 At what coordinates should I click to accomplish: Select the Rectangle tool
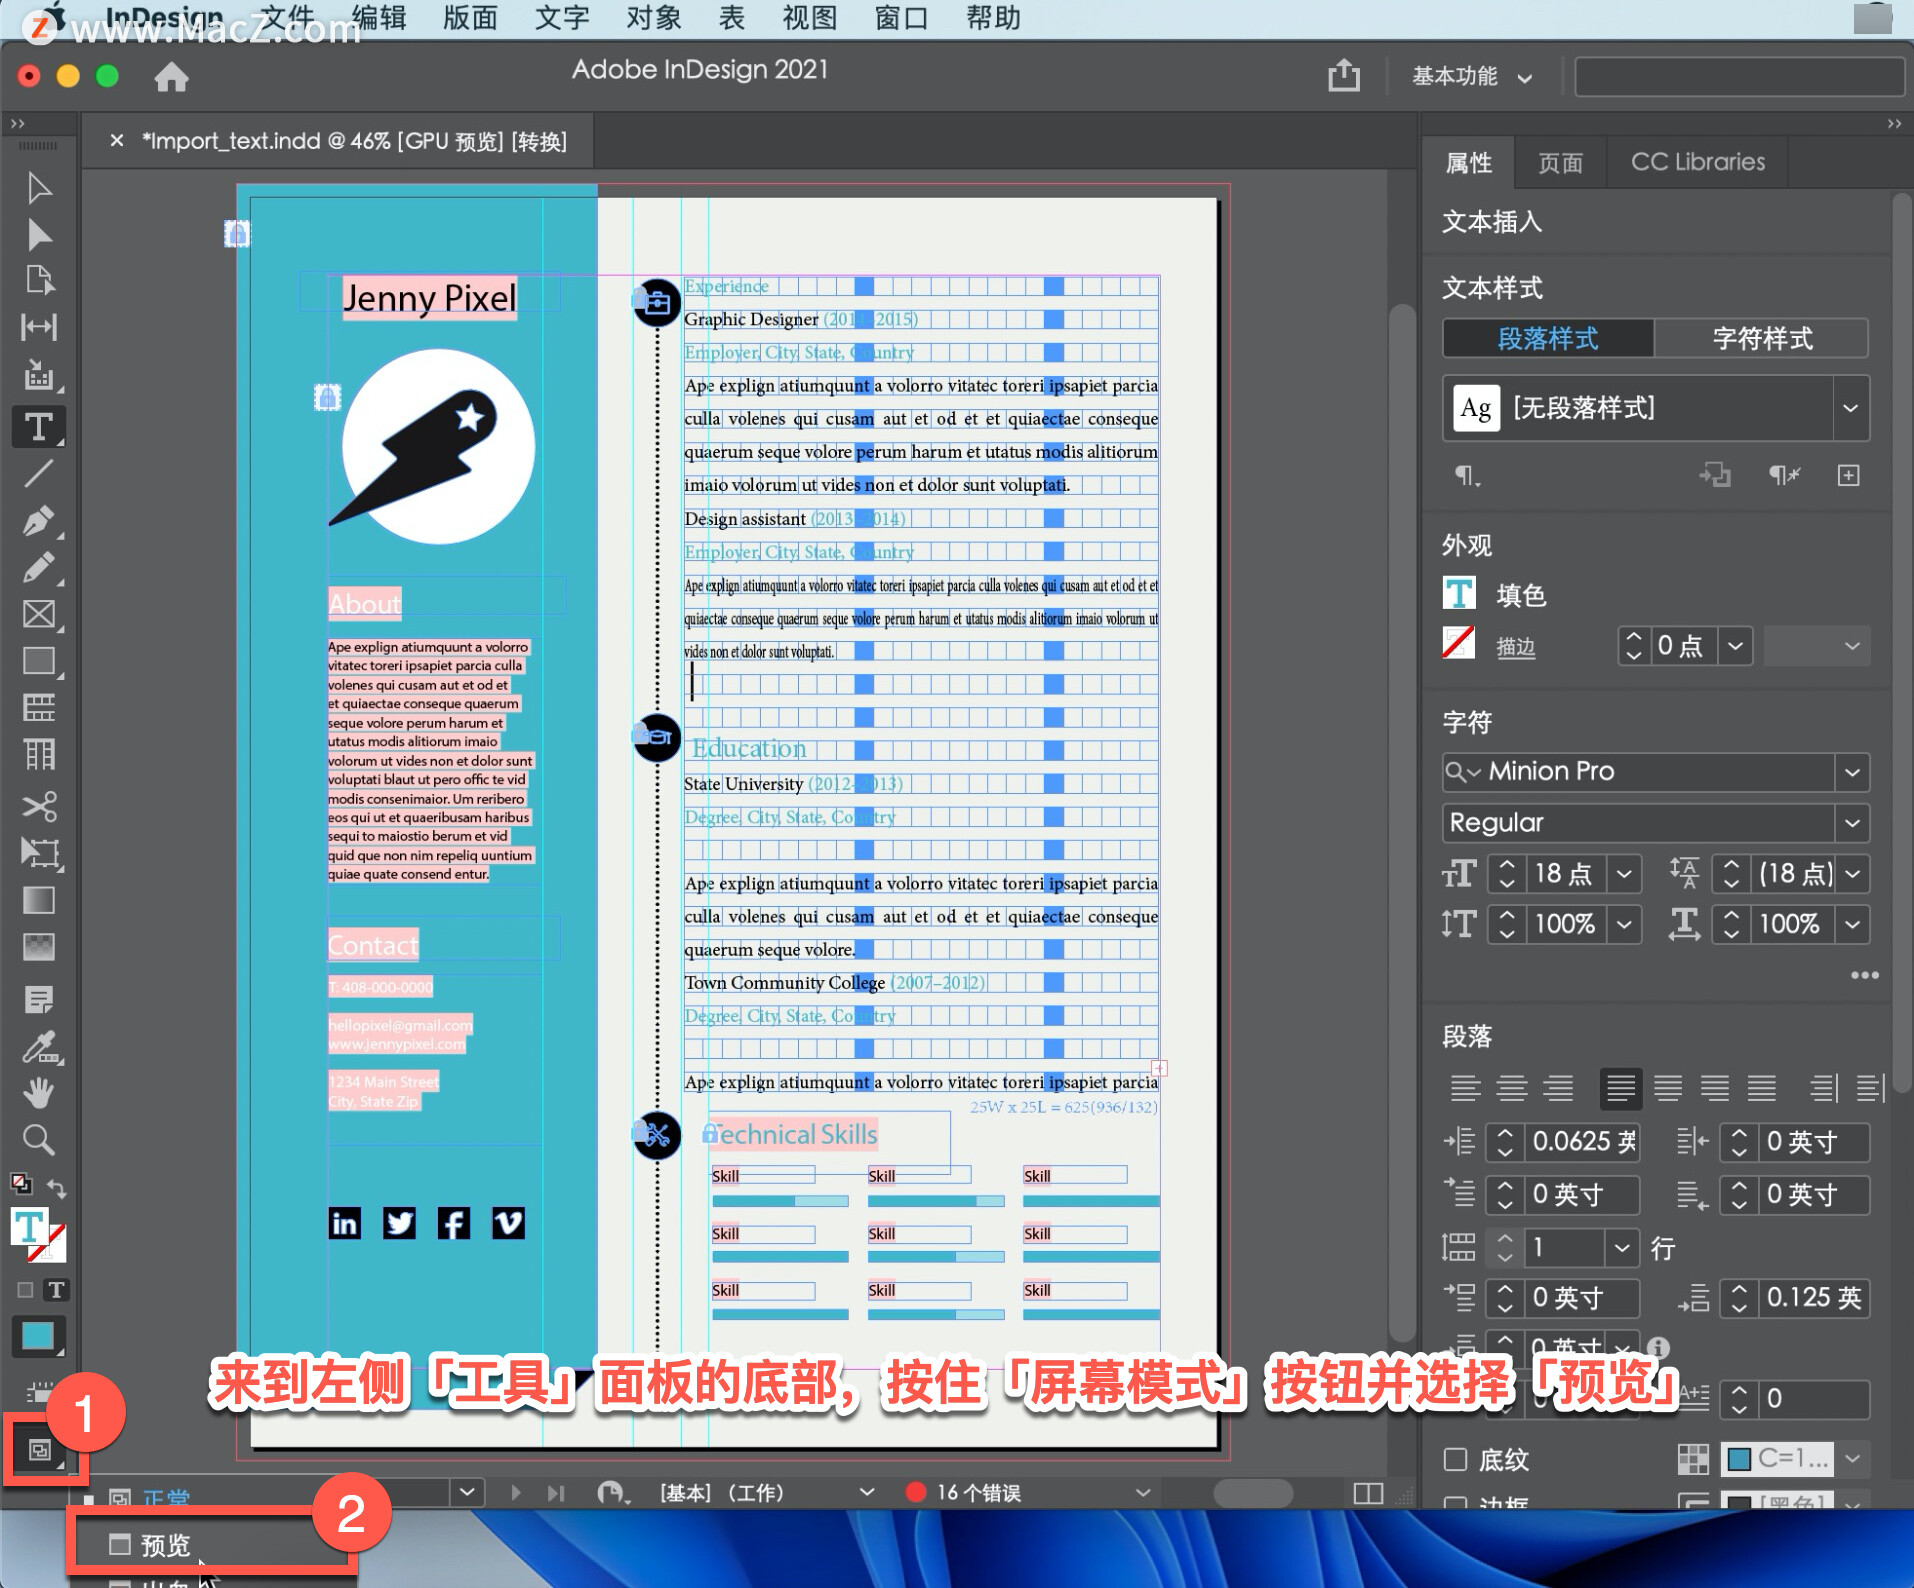(x=39, y=661)
